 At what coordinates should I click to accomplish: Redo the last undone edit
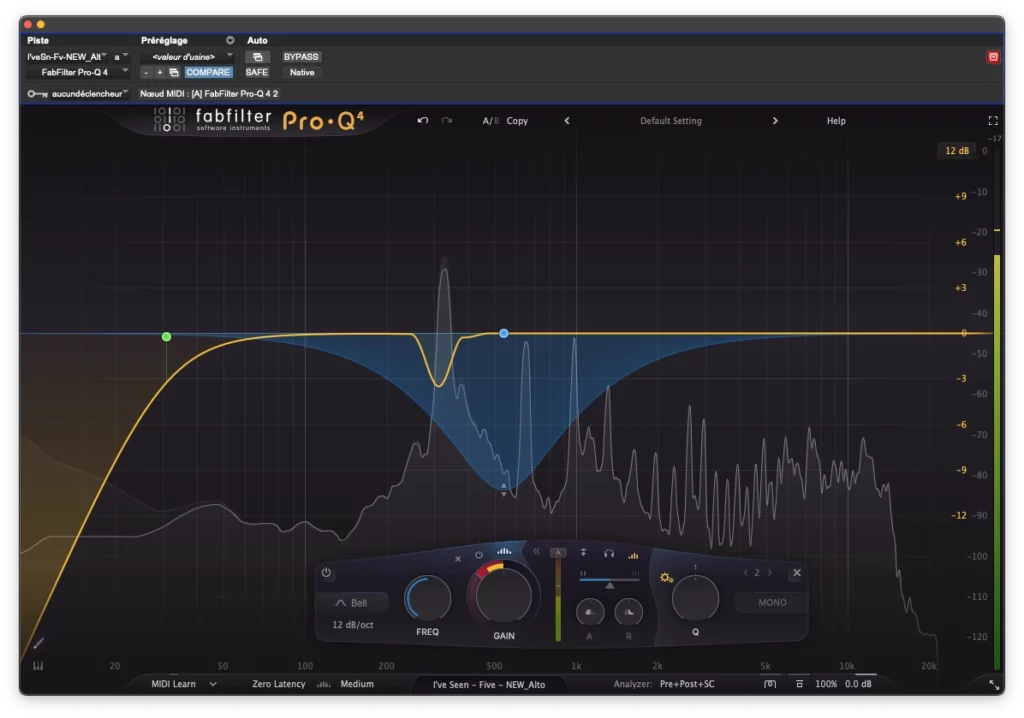(447, 121)
